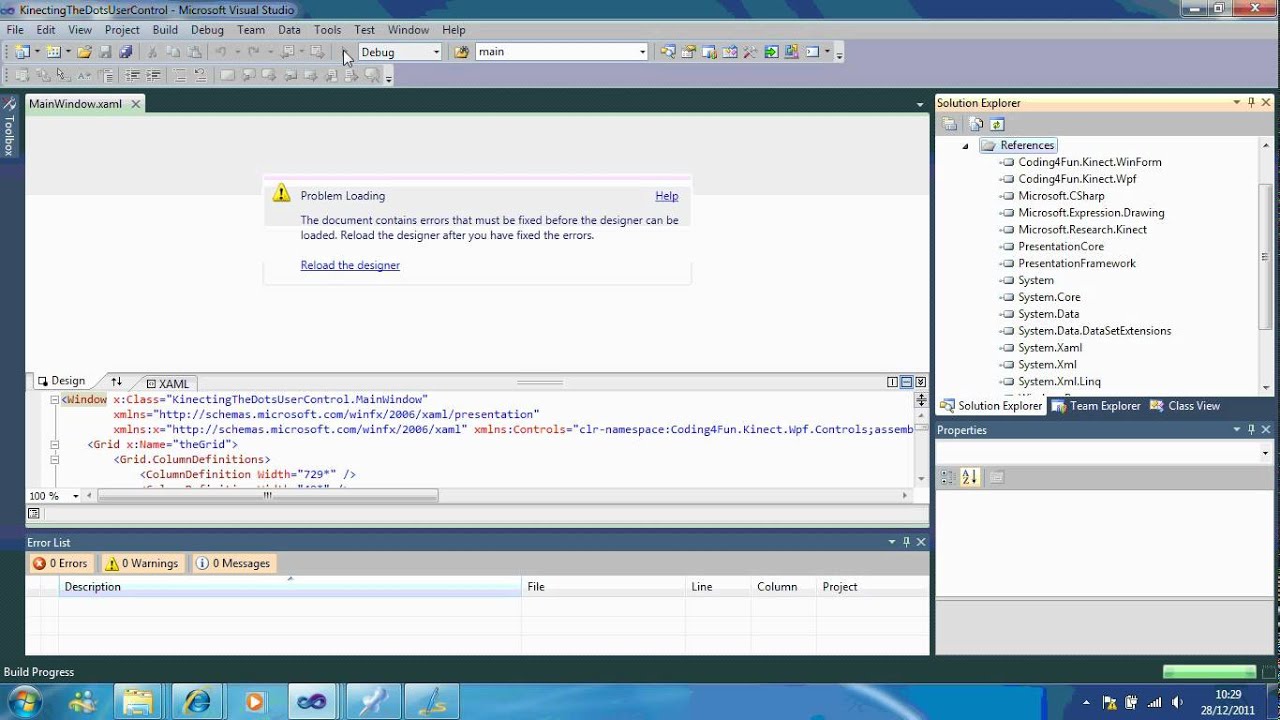Click the volume icon in system tray
The image size is (1280, 720).
1177,702
